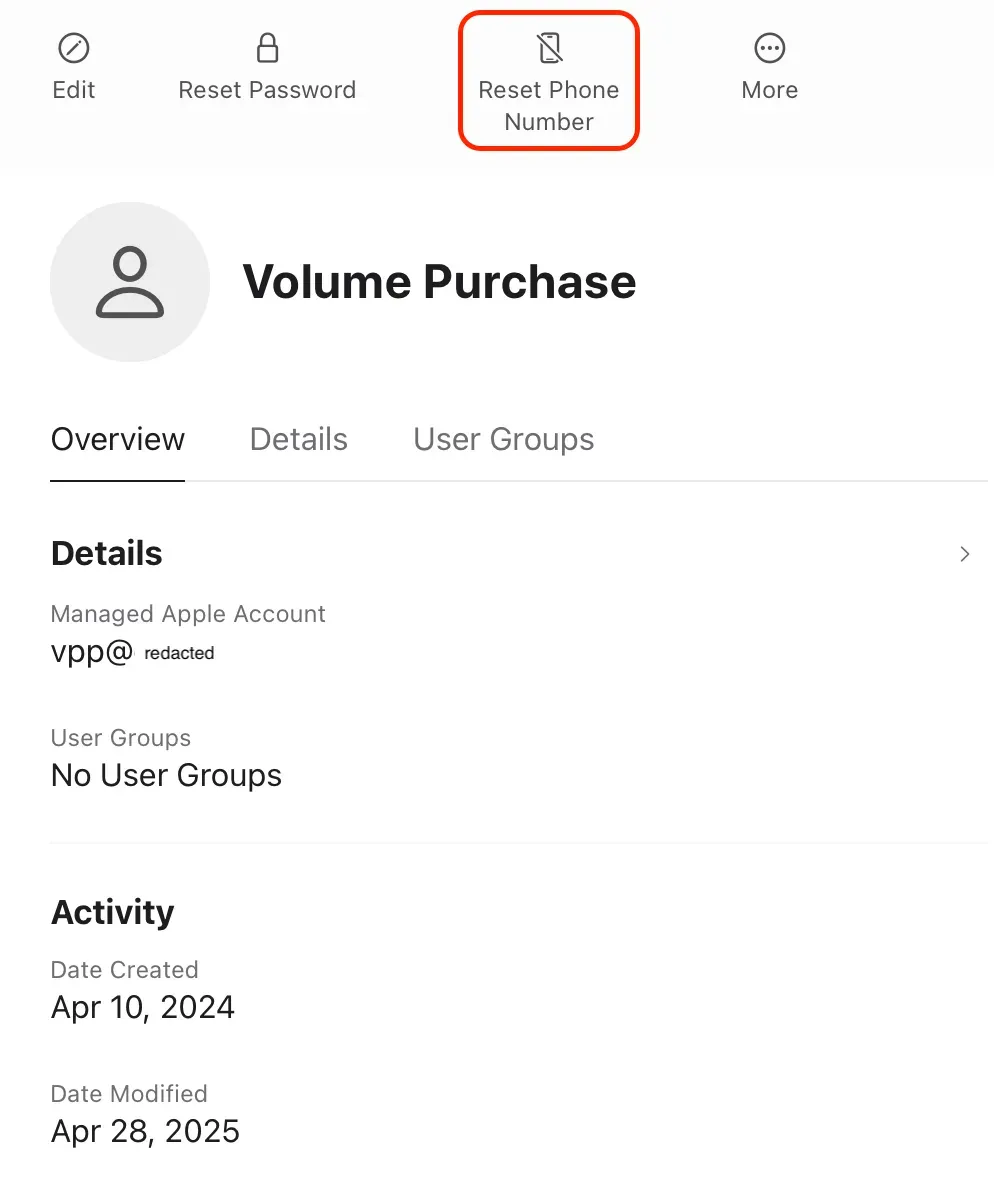The image size is (994, 1186).
Task: Click the redacted badge beside vpp@
Action: (x=179, y=653)
